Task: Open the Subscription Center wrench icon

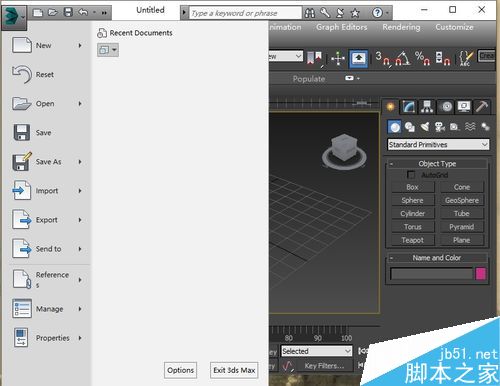Action: 325,13
